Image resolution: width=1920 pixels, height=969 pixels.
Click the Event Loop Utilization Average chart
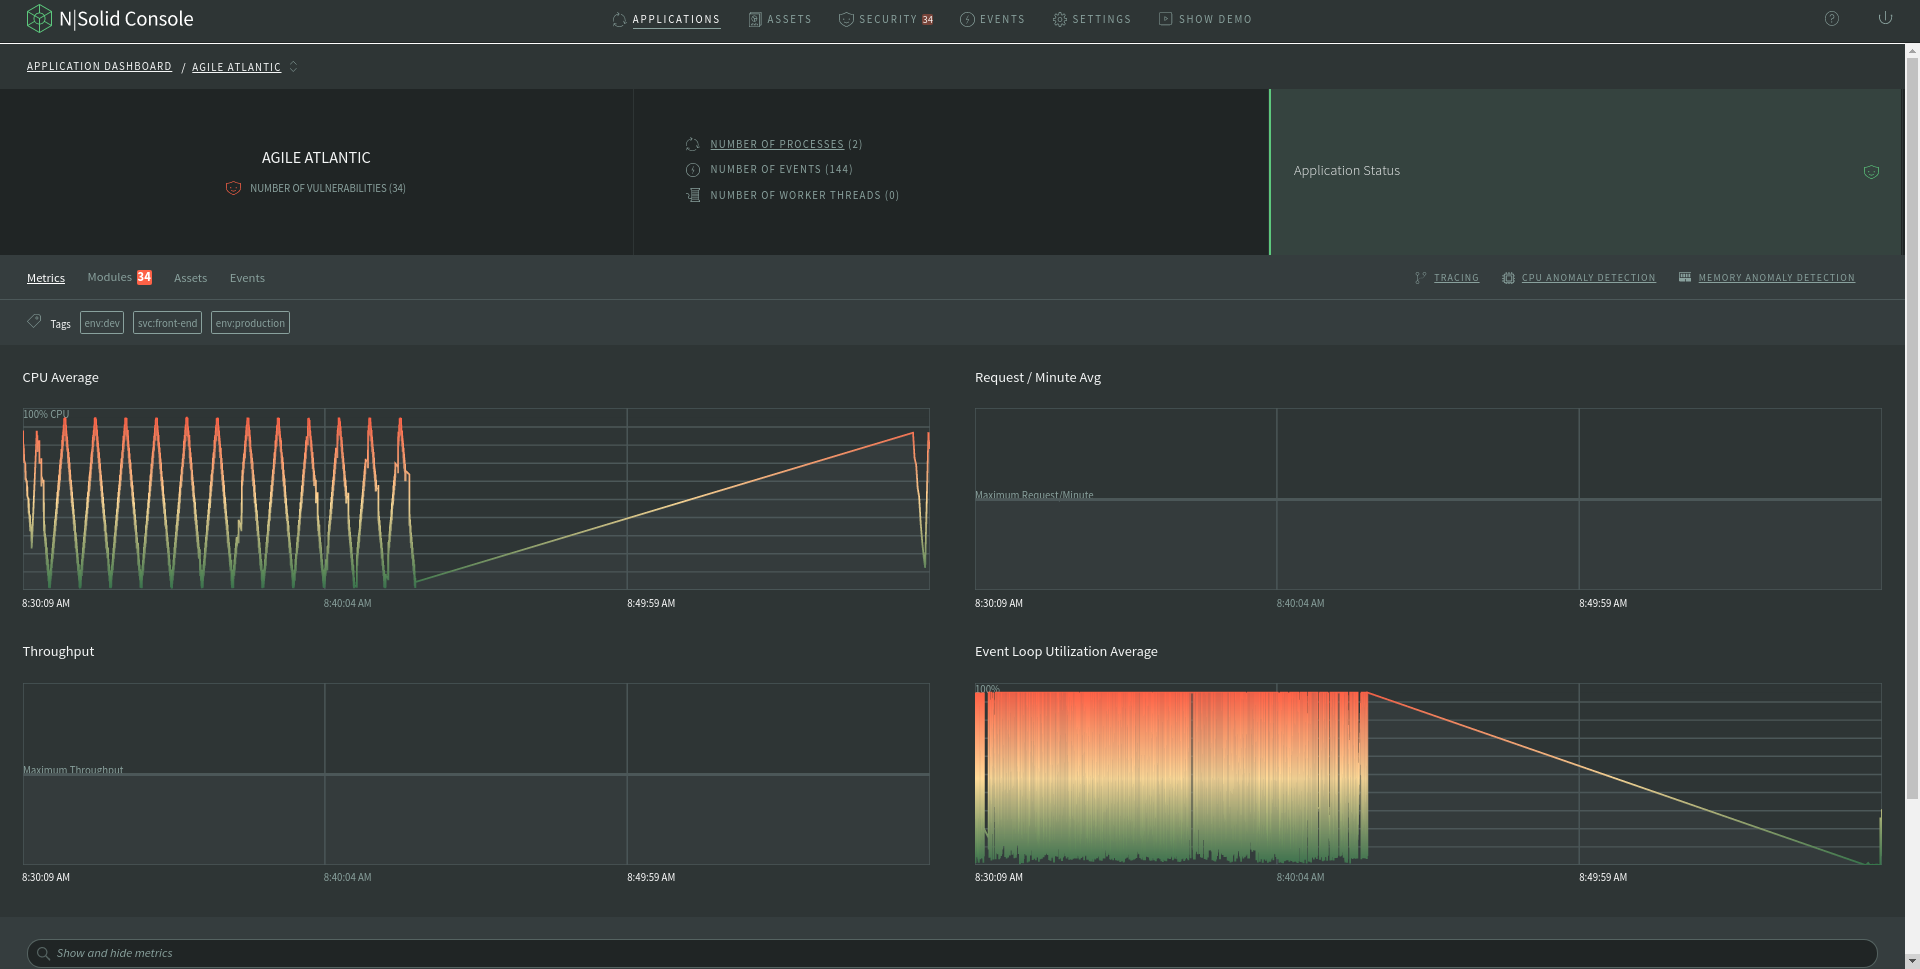(x=1428, y=774)
